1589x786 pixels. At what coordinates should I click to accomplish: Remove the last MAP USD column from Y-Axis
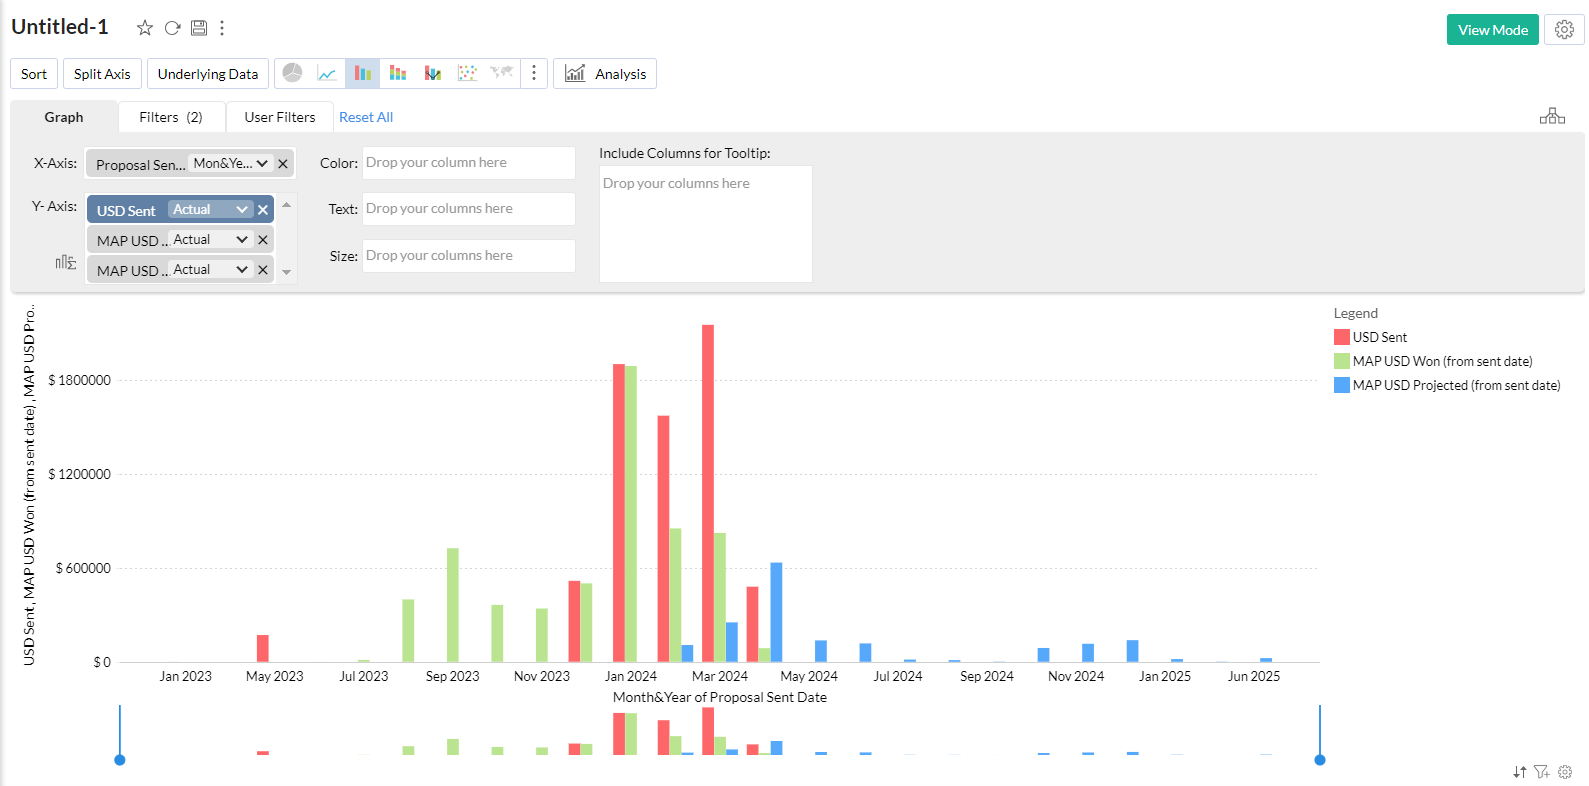pyautogui.click(x=263, y=270)
